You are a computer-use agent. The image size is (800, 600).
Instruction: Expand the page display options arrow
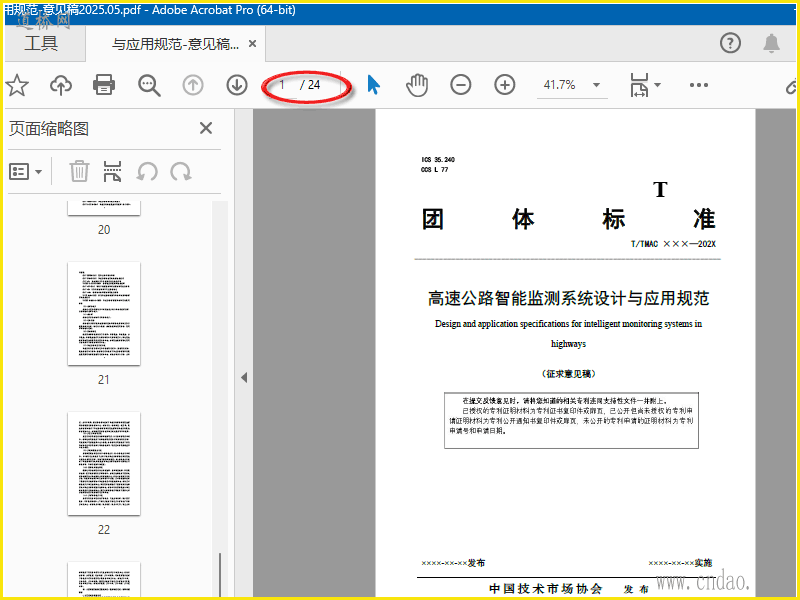pyautogui.click(x=658, y=85)
